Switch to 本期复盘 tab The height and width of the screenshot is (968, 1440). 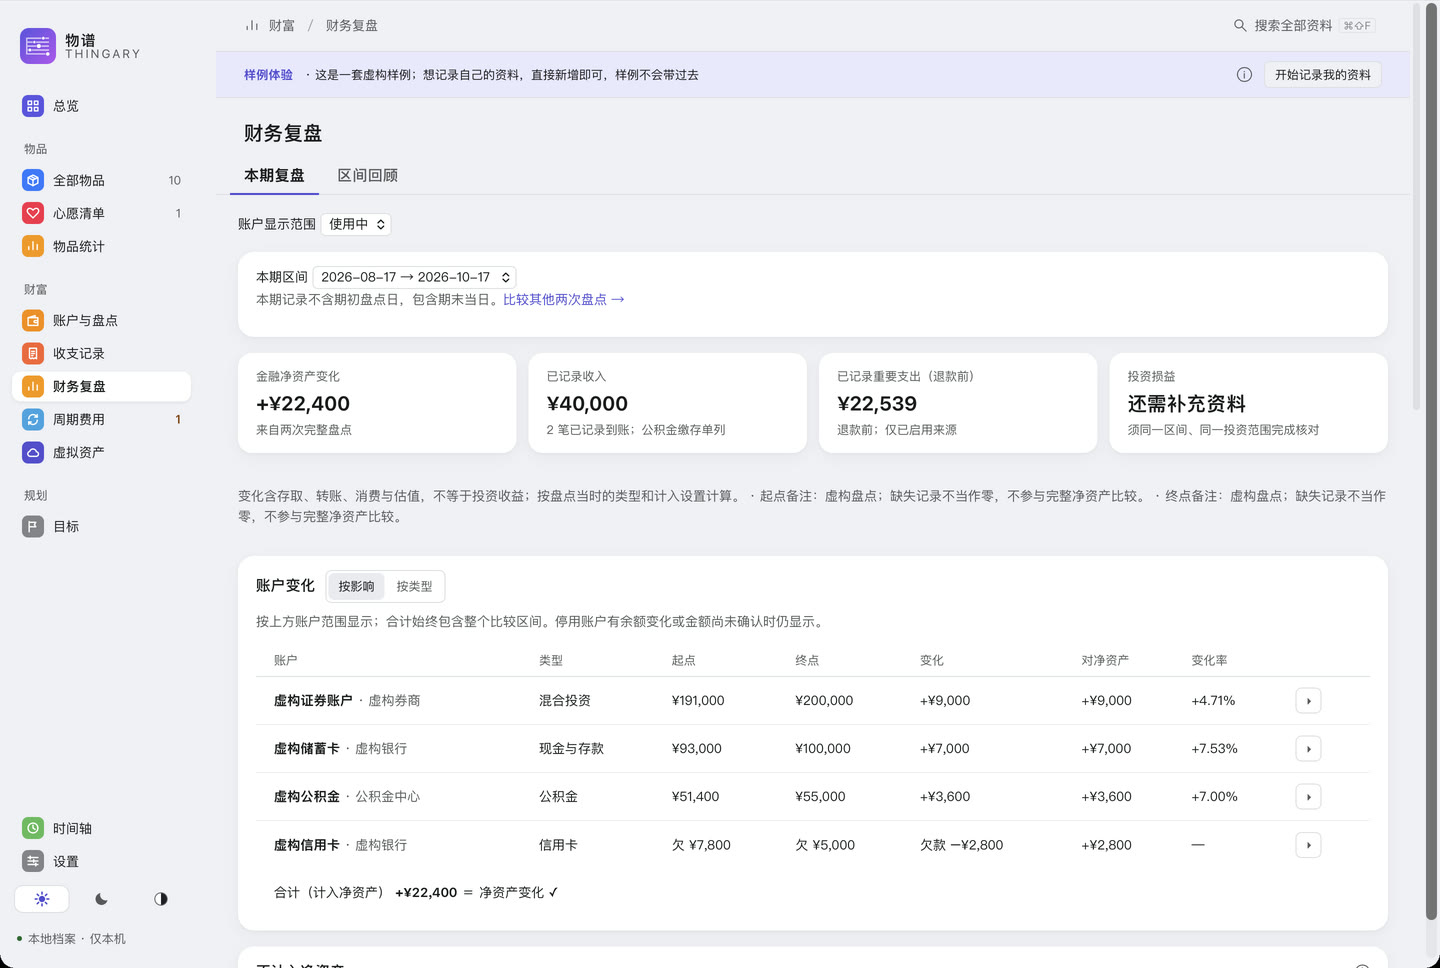[x=274, y=176]
